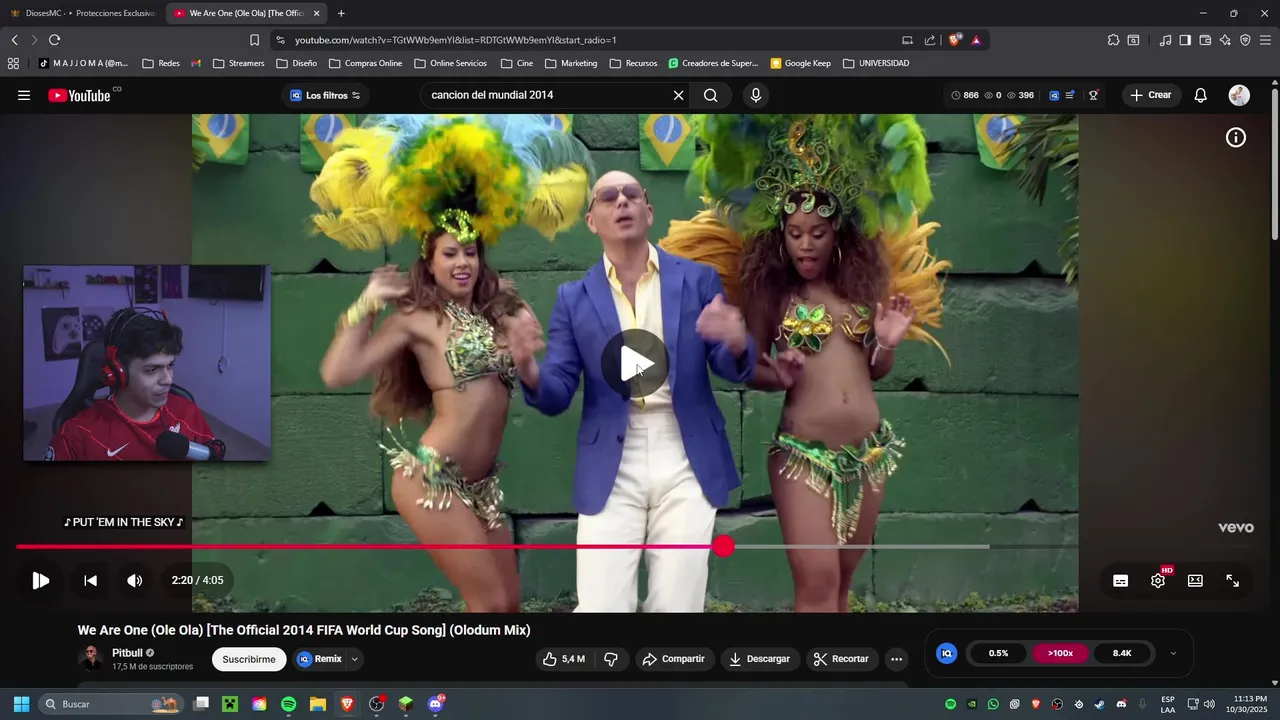Open Spotify from the taskbar
Screen dimensions: 1280x720
click(288, 704)
